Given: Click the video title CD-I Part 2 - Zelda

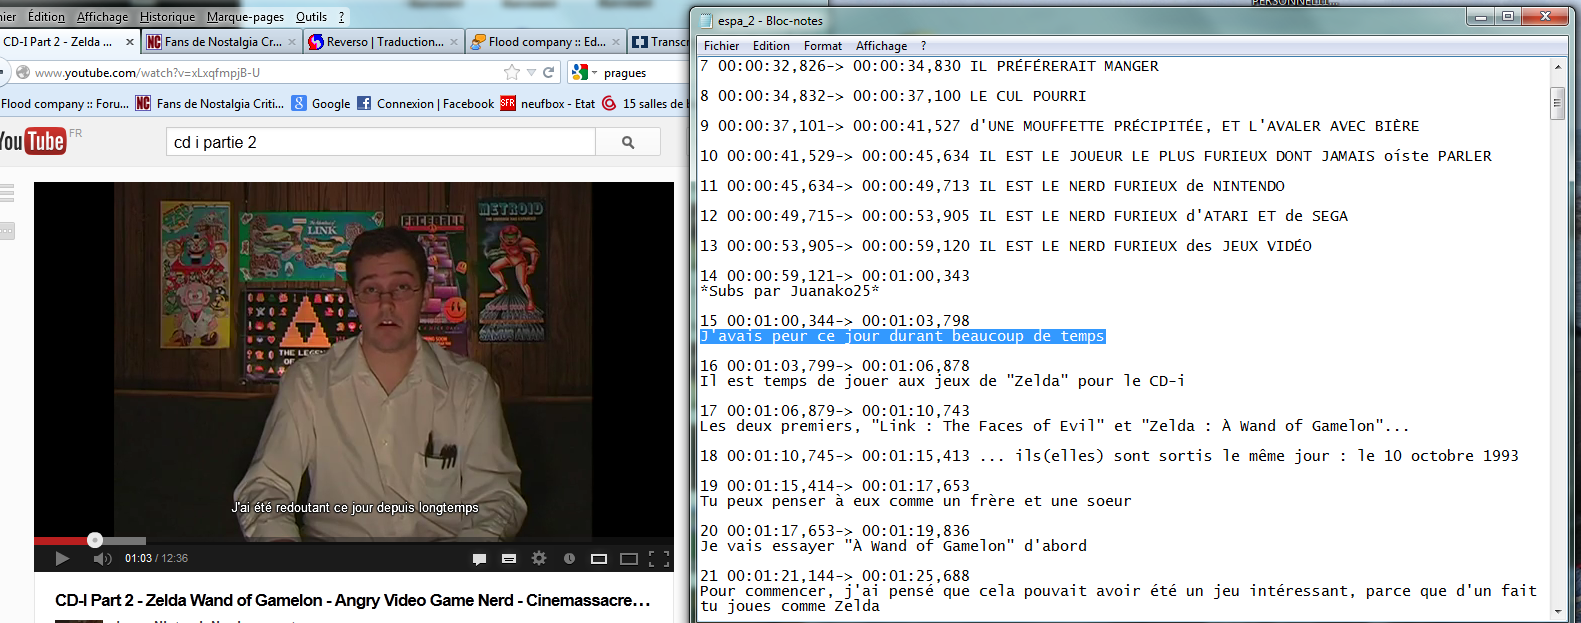Looking at the screenshot, I should click(x=353, y=600).
